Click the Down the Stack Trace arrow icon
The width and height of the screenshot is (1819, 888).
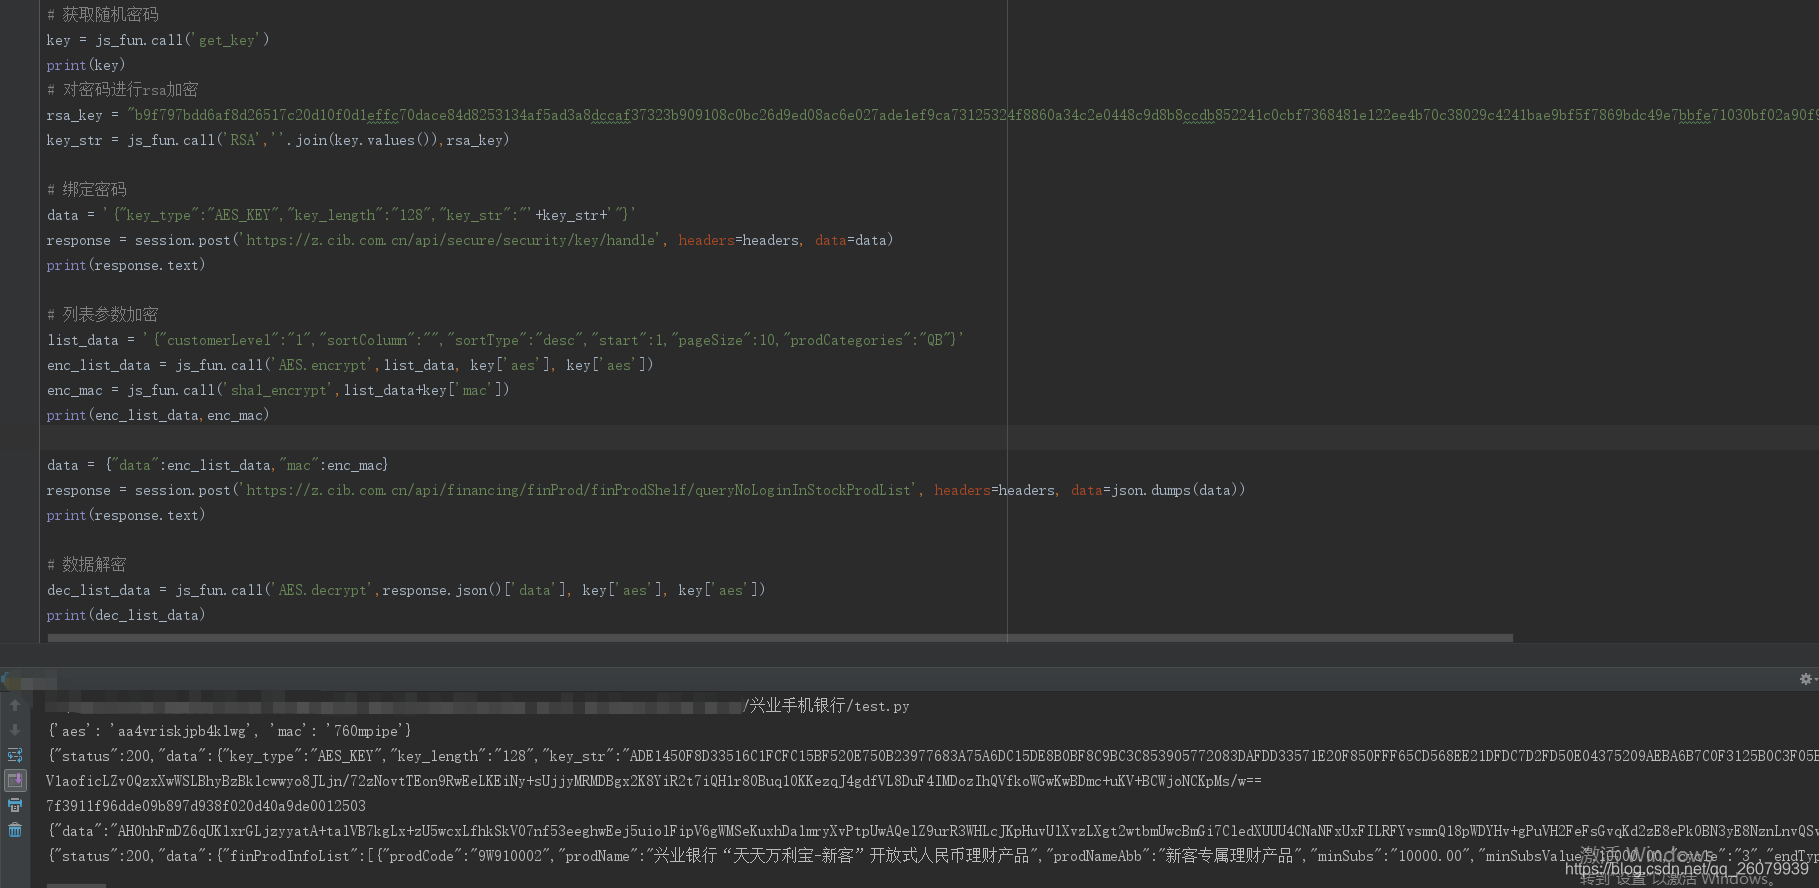[x=15, y=730]
